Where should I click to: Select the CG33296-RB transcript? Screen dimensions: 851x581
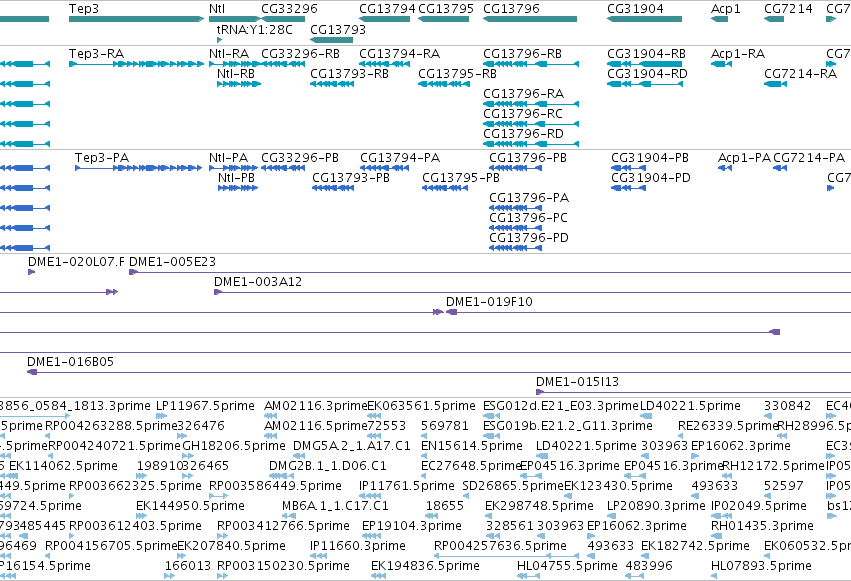[283, 64]
